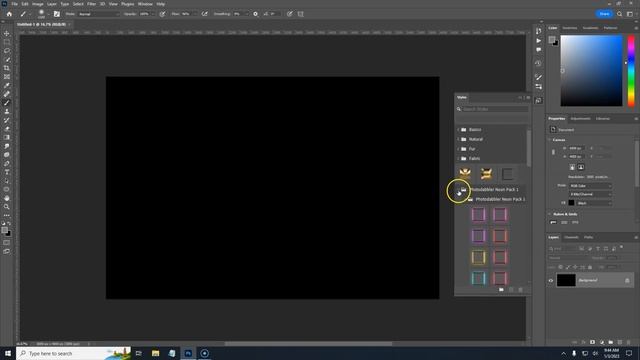The height and width of the screenshot is (360, 640).
Task: Collapse the Canvas section
Action: (550, 140)
